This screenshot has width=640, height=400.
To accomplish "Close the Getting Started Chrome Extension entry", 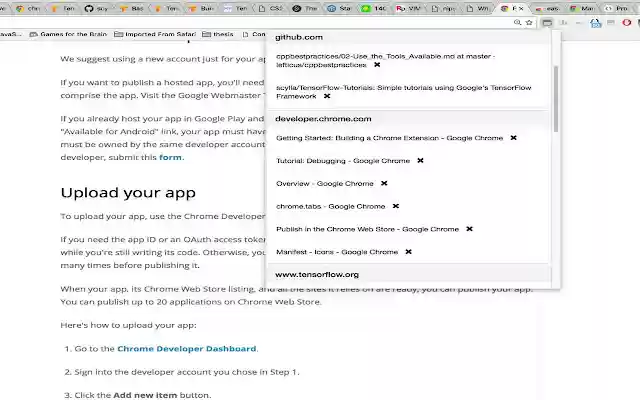I will click(x=513, y=138).
